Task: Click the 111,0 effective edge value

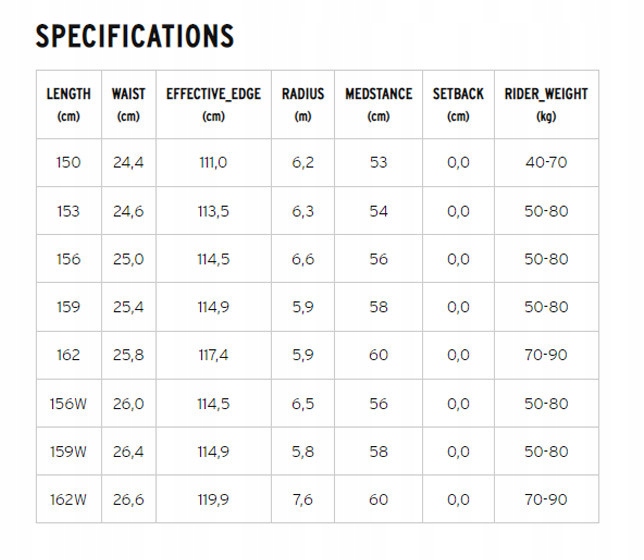Action: tap(213, 162)
